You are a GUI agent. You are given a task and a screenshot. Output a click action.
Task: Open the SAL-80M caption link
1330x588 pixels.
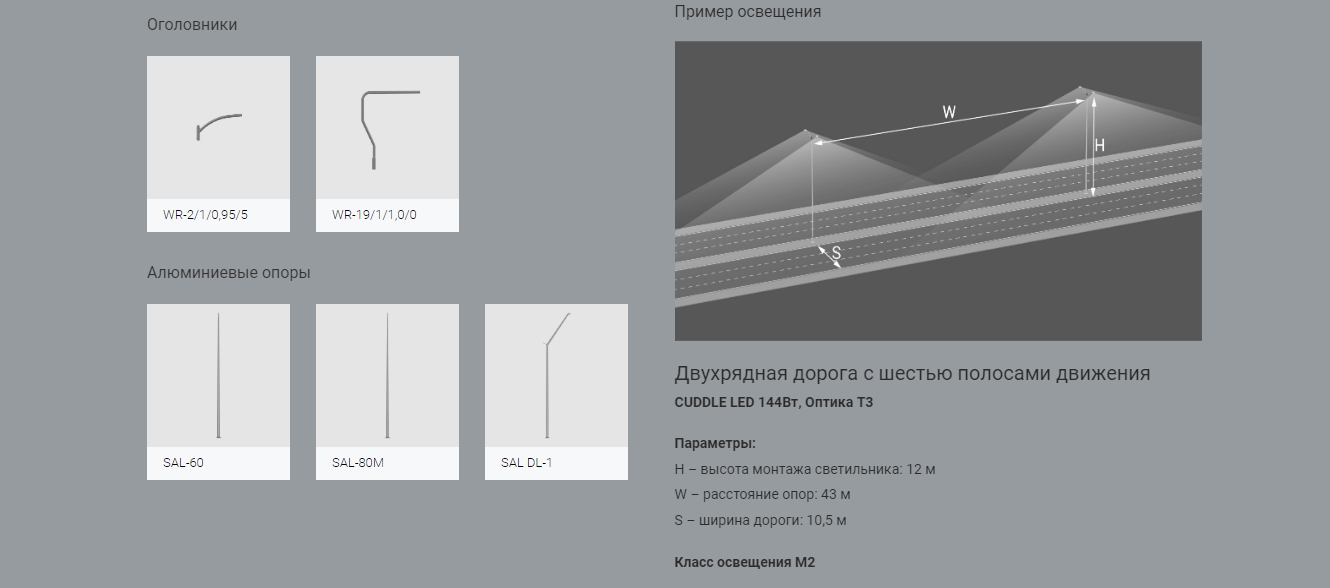pos(358,463)
